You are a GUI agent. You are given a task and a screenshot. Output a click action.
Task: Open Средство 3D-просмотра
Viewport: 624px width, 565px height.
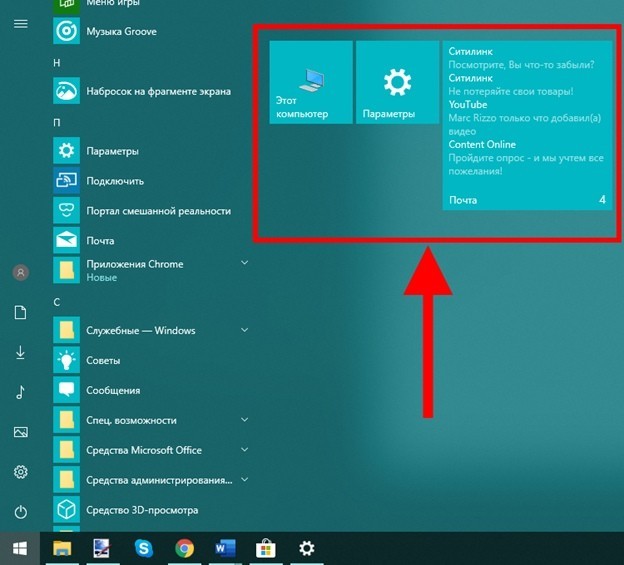pyautogui.click(x=150, y=510)
